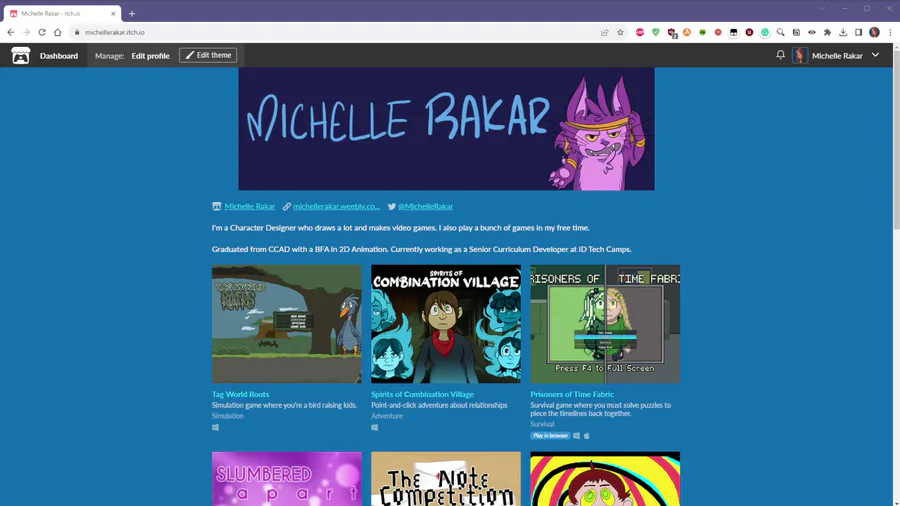Click the Survival genre text
900x506 pixels.
tap(542, 425)
